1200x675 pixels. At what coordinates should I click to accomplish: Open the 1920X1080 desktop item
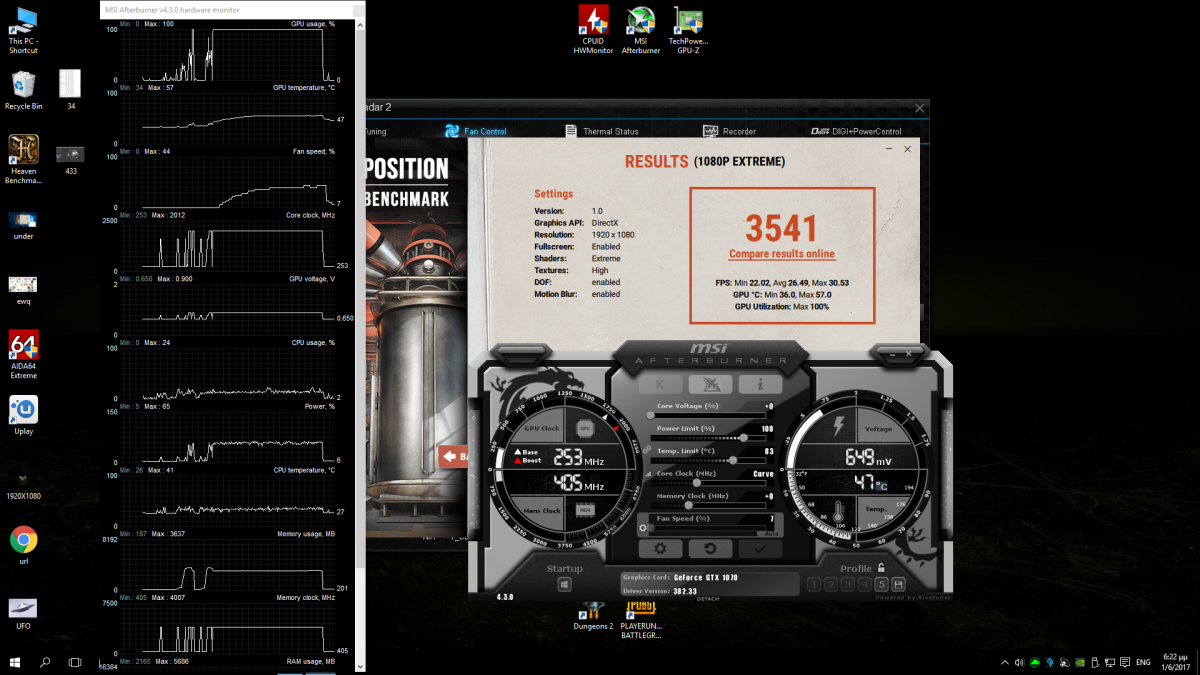point(24,485)
